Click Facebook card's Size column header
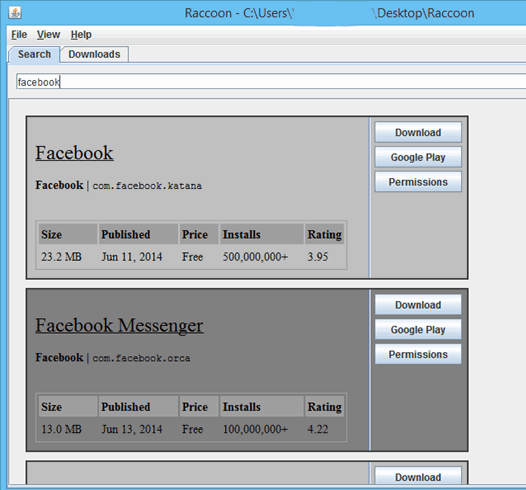This screenshot has width=526, height=490. click(x=68, y=234)
